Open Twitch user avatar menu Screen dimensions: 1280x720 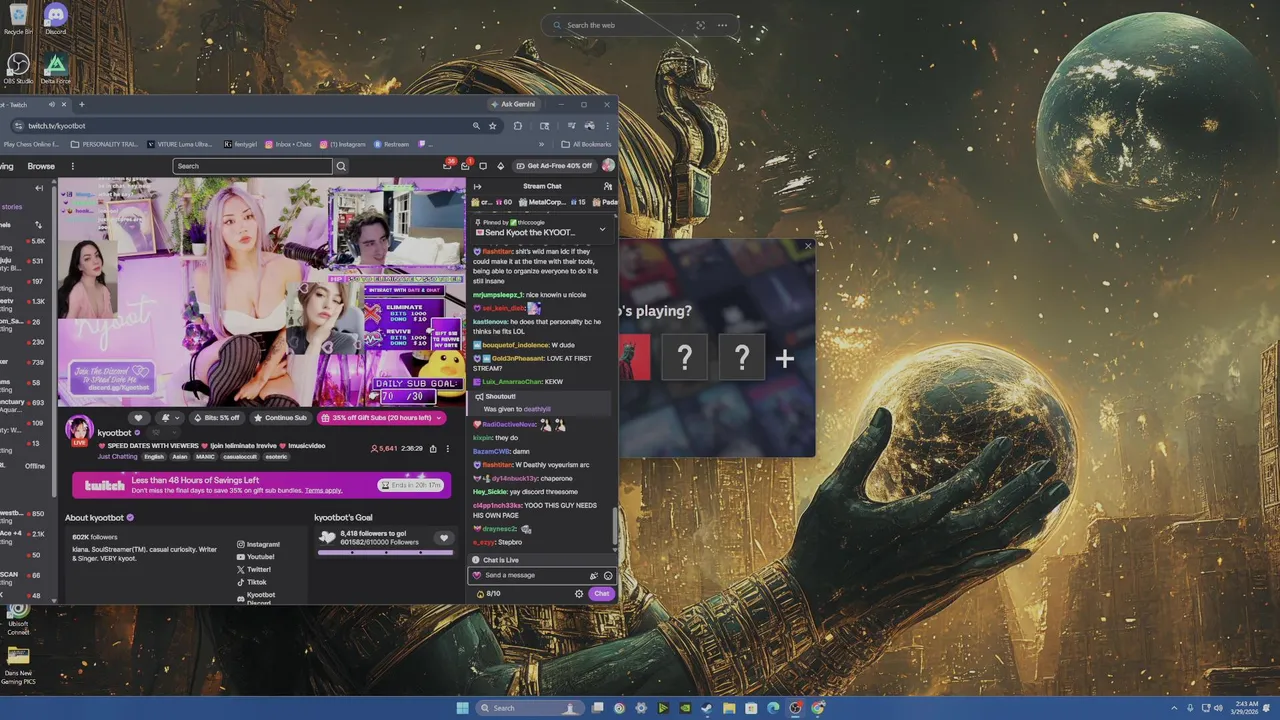[608, 166]
